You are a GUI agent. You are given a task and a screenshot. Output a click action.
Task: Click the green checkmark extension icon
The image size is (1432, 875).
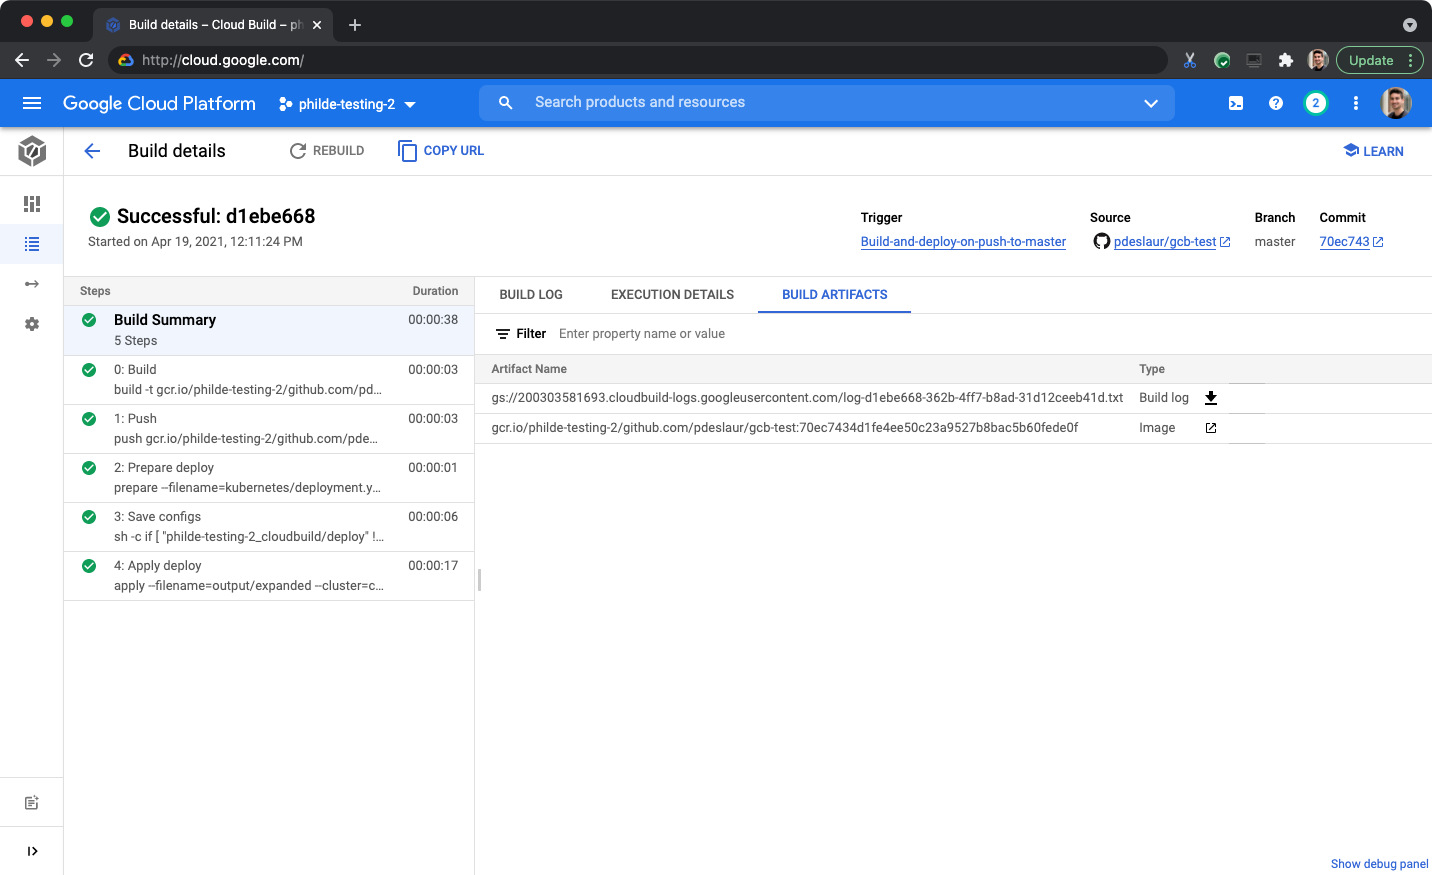(1222, 60)
